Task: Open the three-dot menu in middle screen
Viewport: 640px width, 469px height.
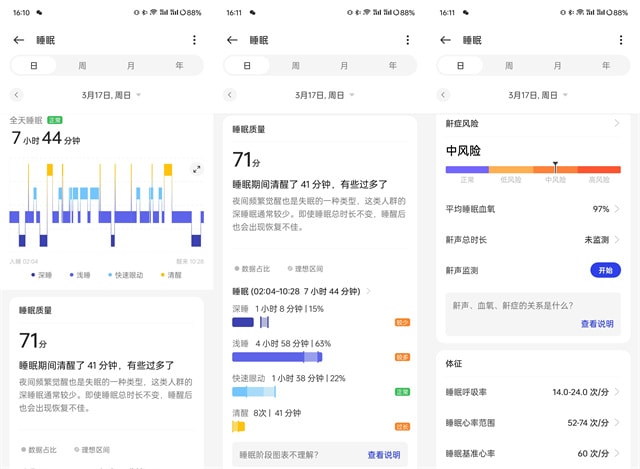Action: [x=407, y=40]
